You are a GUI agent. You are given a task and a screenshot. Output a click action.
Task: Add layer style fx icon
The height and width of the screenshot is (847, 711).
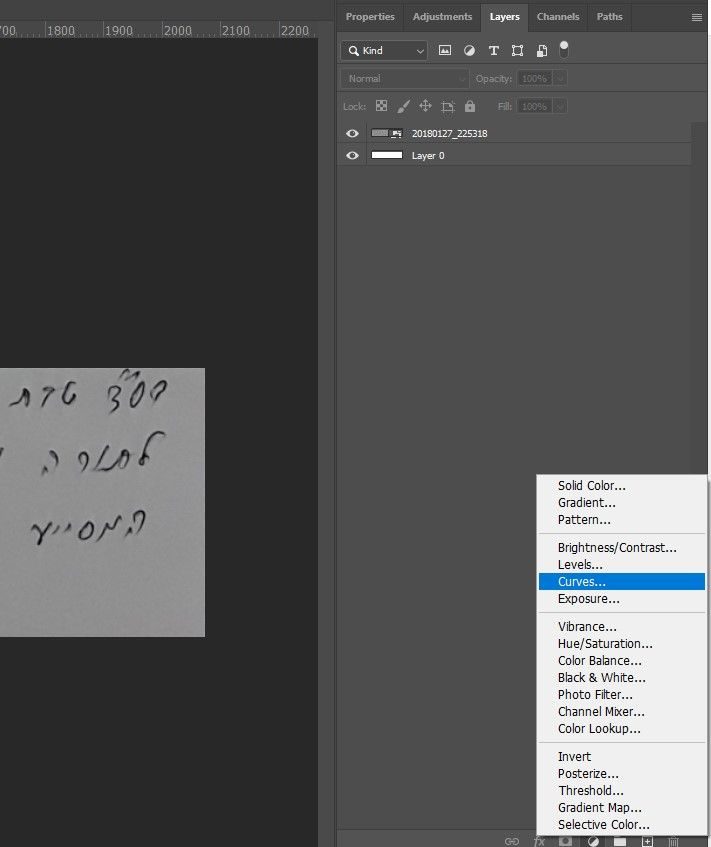(539, 841)
